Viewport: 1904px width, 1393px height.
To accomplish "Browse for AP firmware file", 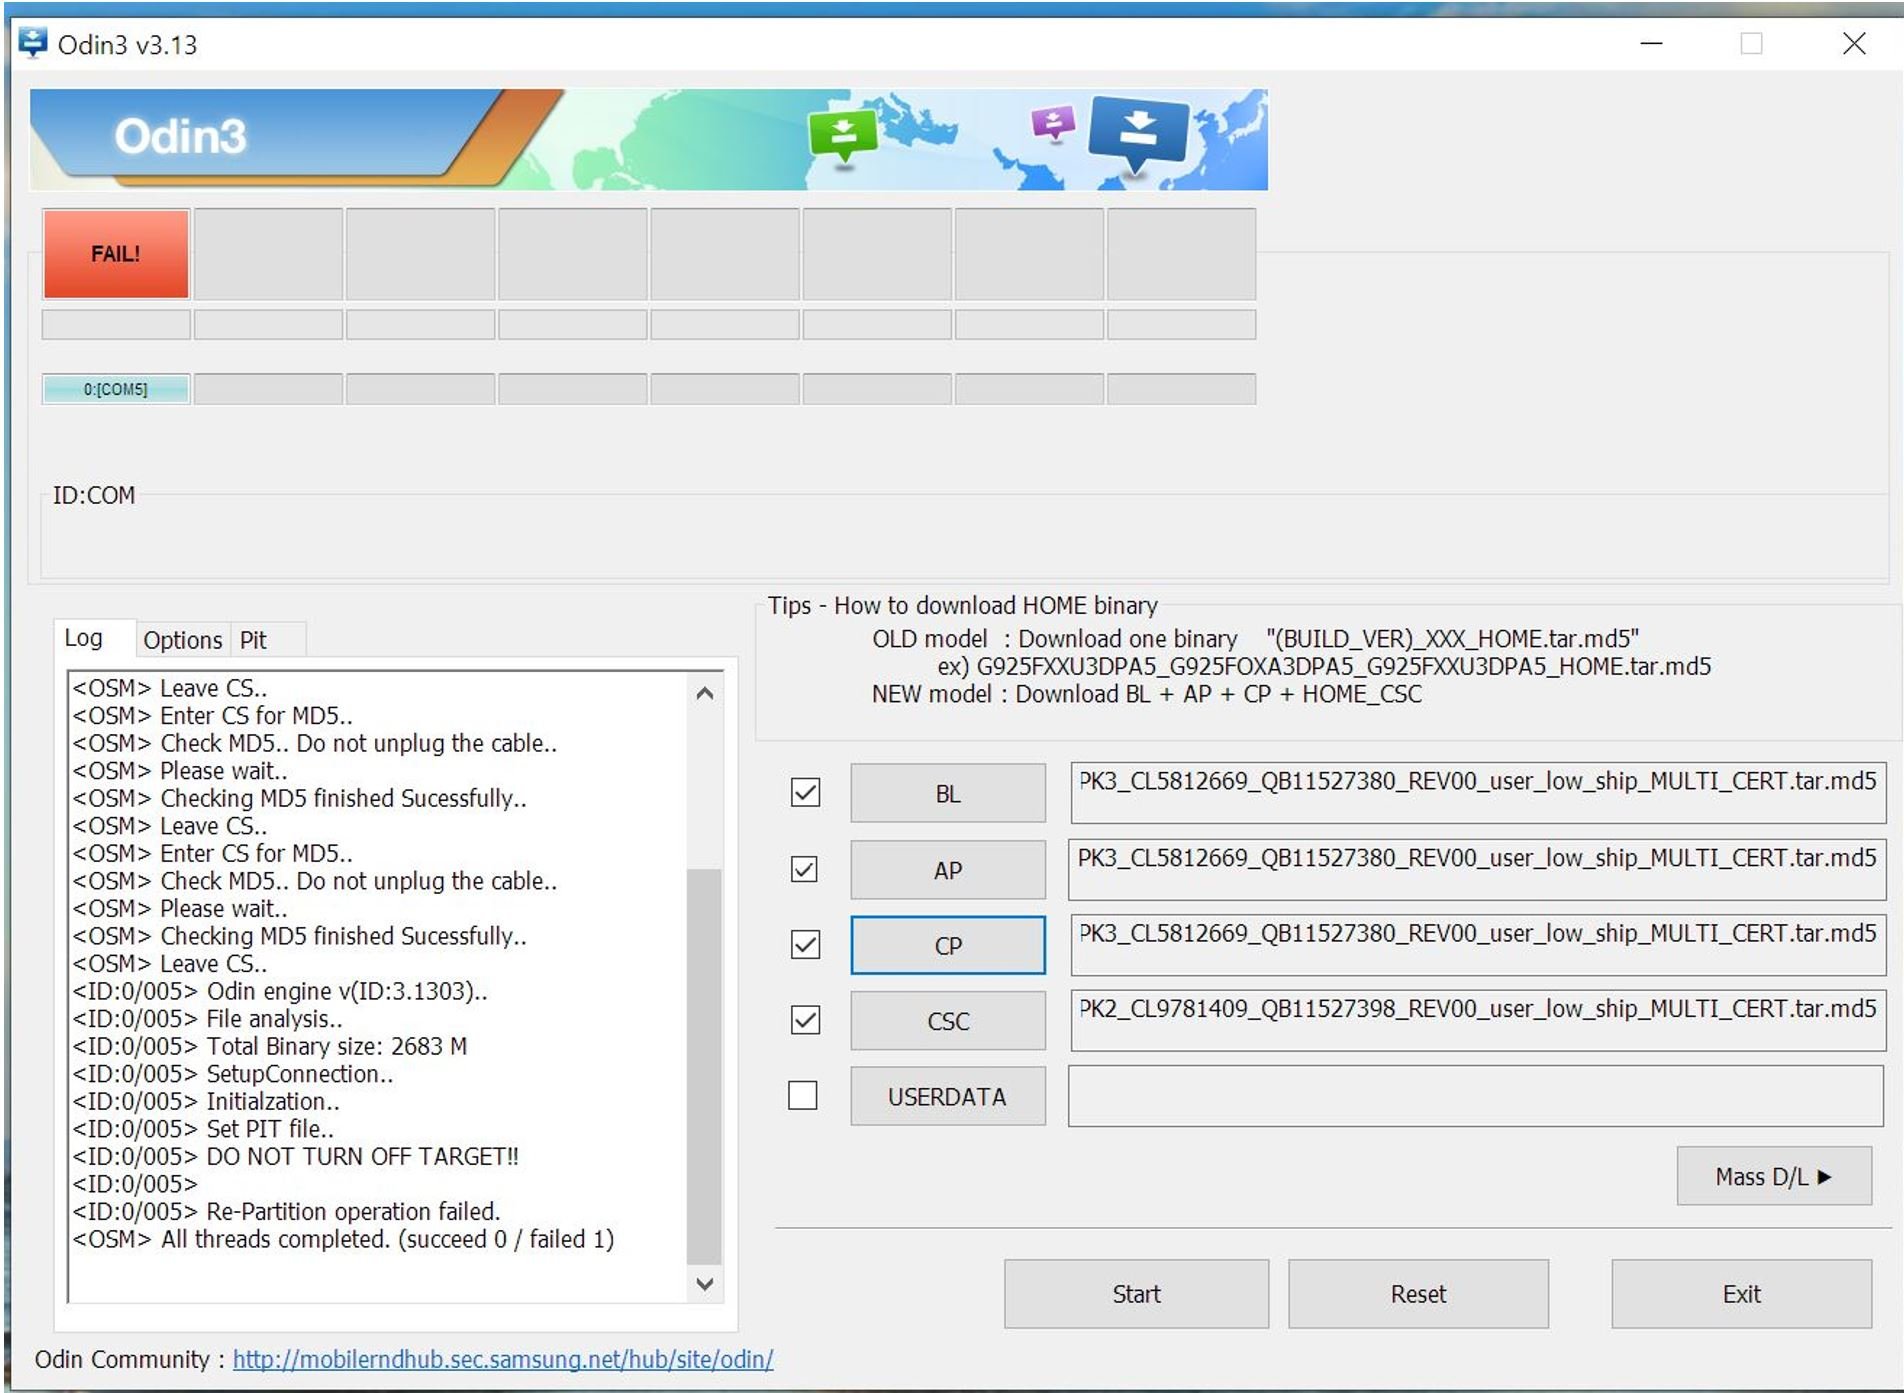I will tap(948, 870).
